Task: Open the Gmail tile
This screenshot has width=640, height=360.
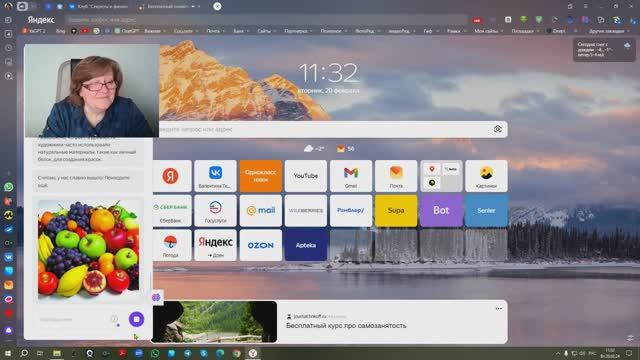Action: (351, 176)
